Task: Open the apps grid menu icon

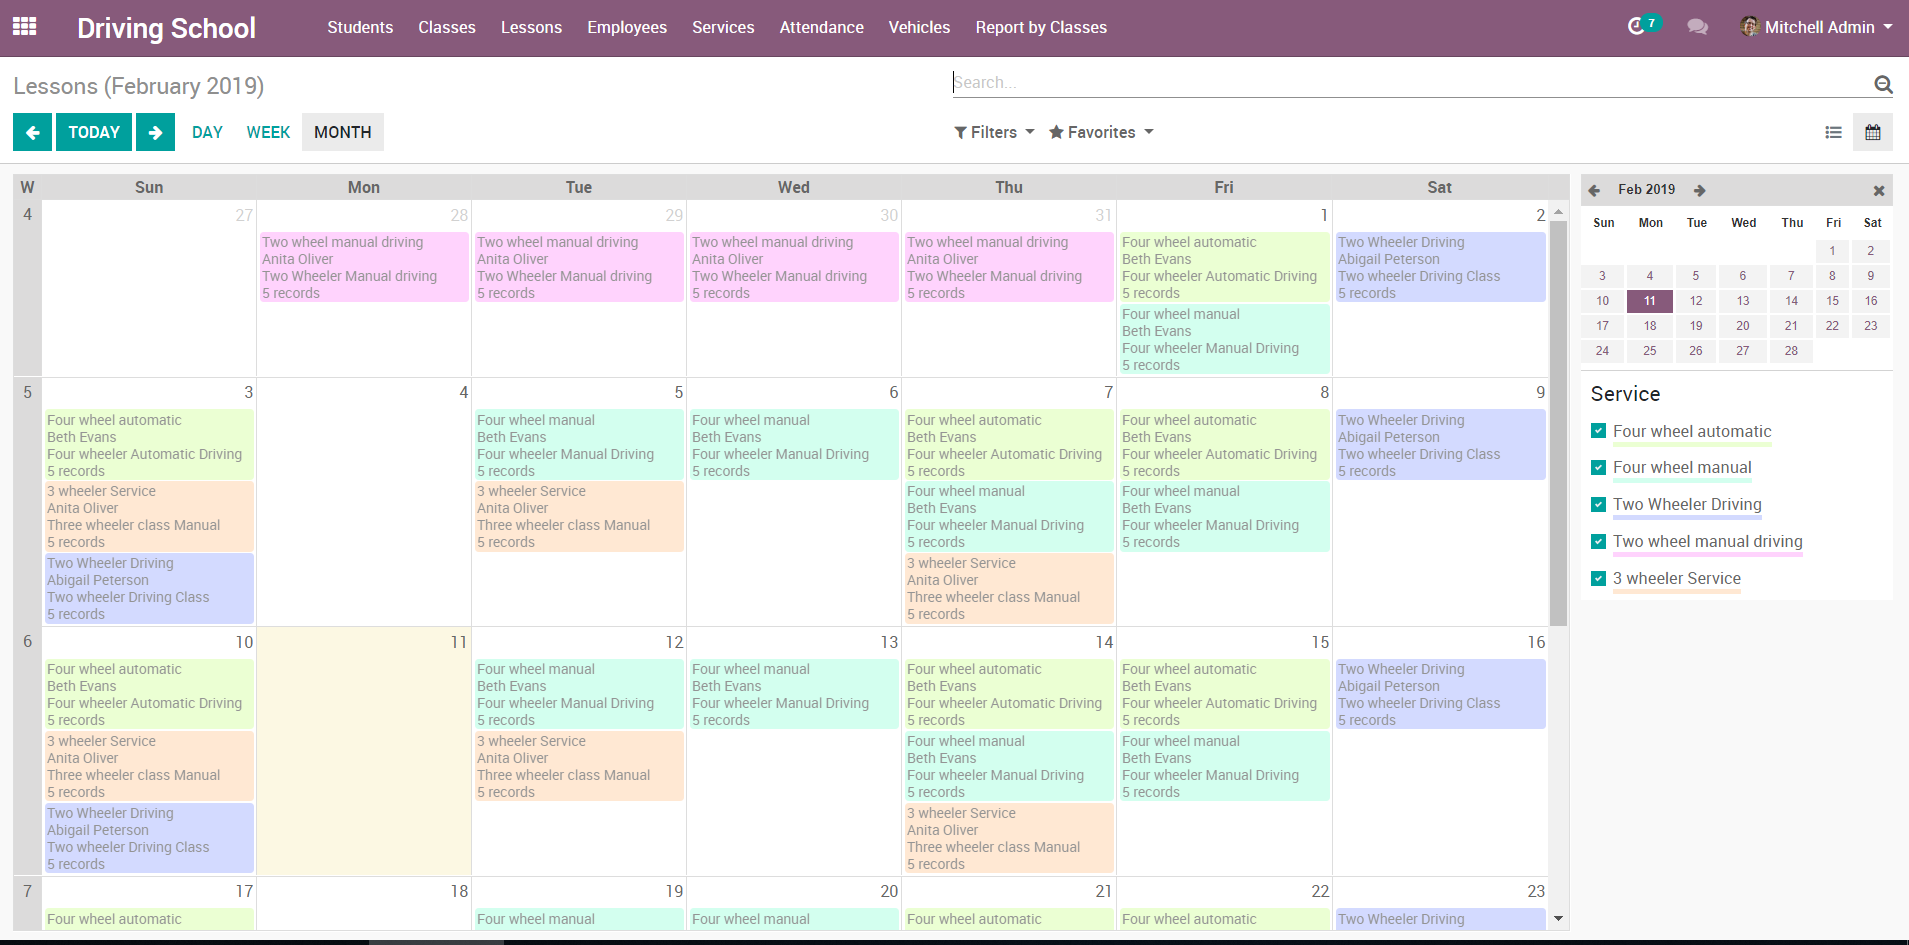Action: pos(25,27)
